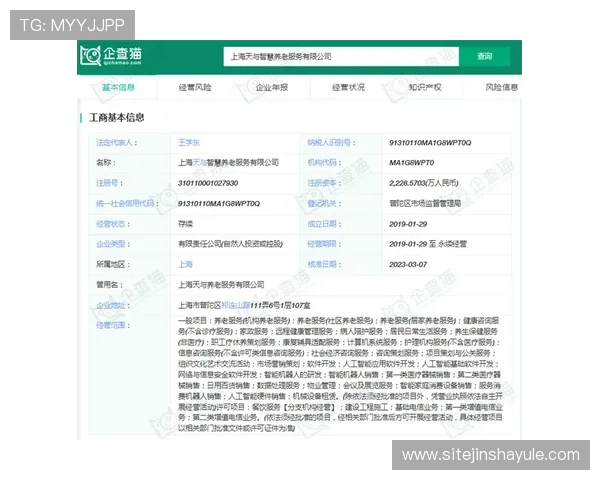Click the 登记机关 value 普陀区市场监督管理局
600x480 pixels.
[x=425, y=203]
